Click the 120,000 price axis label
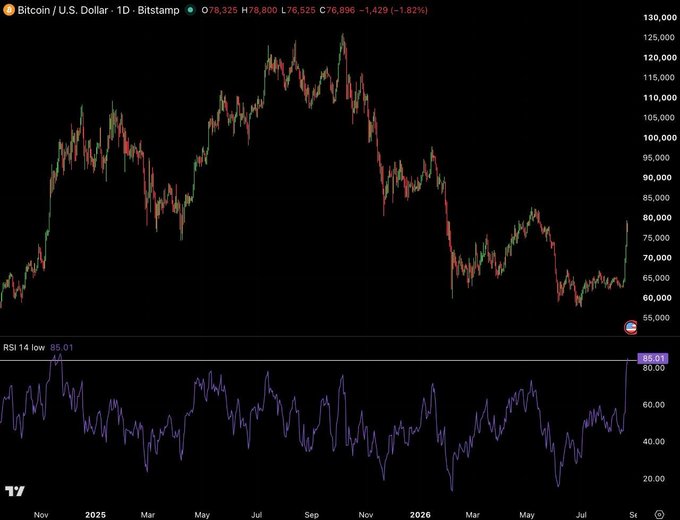Image resolution: width=680 pixels, height=520 pixels. pos(660,57)
